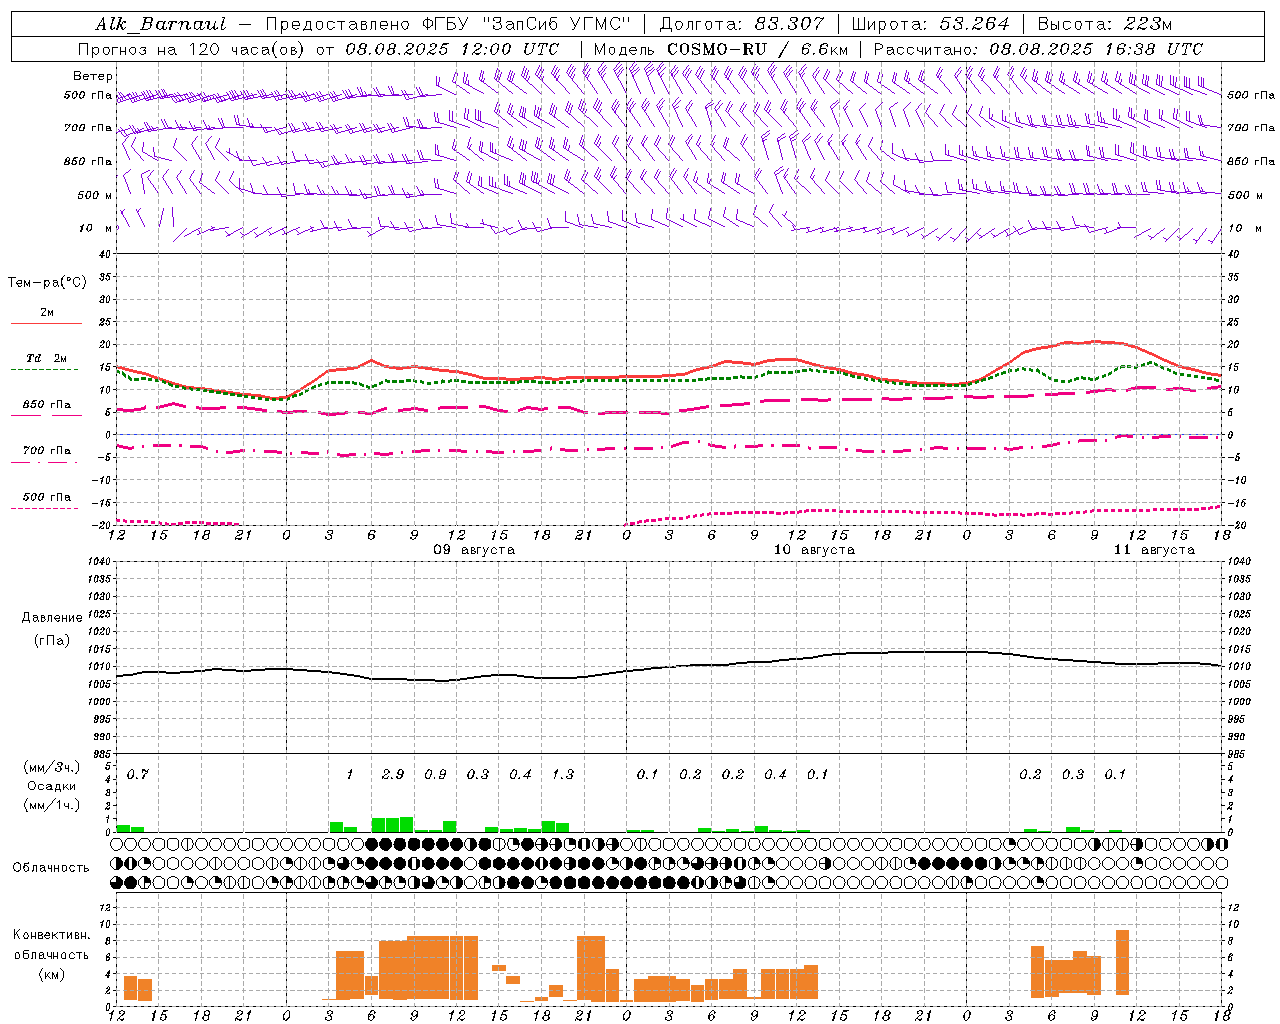
Task: Click the Давление pressure panel label
Action: pyautogui.click(x=52, y=618)
